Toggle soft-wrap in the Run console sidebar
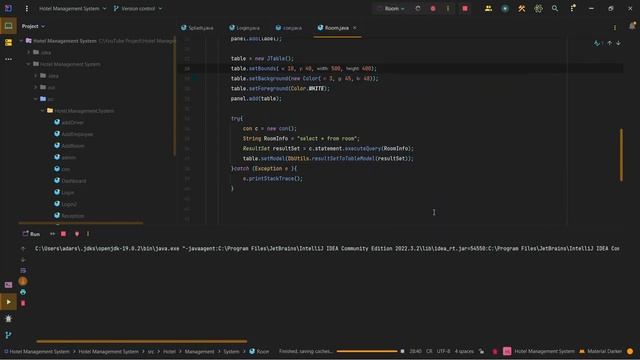The width and height of the screenshot is (640, 360). point(23,270)
